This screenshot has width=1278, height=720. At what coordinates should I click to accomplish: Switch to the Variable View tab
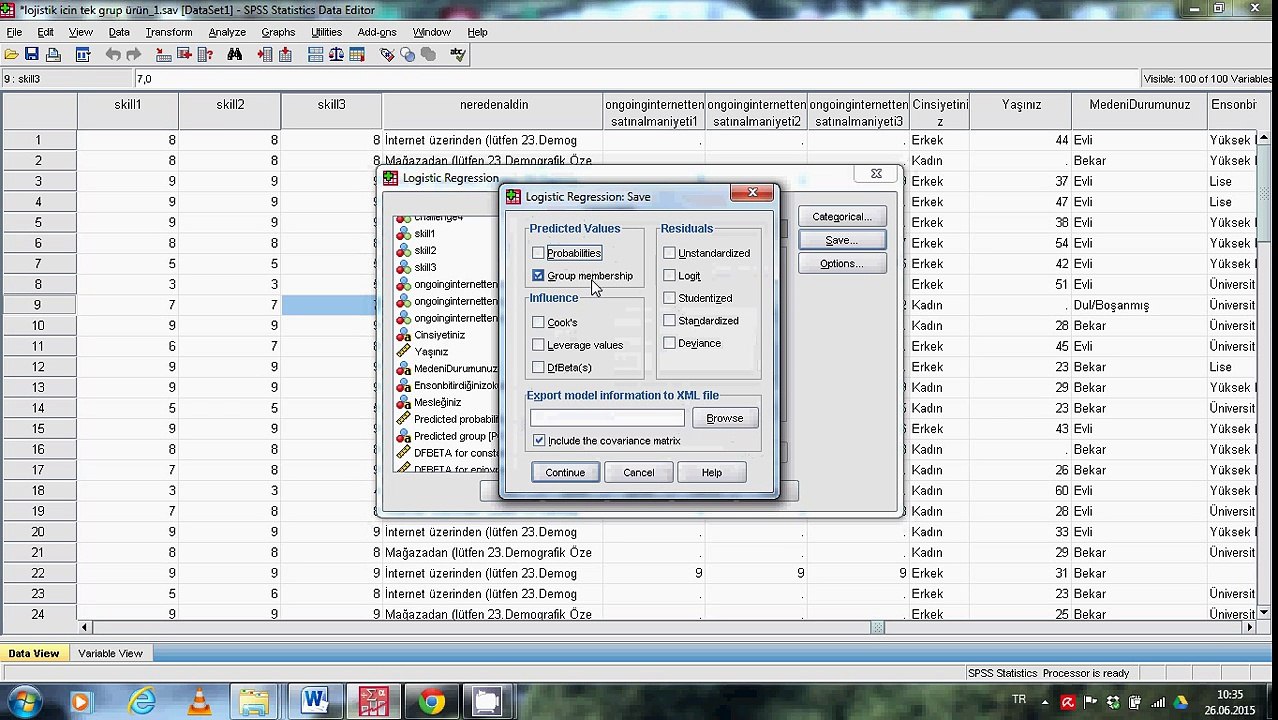110,653
